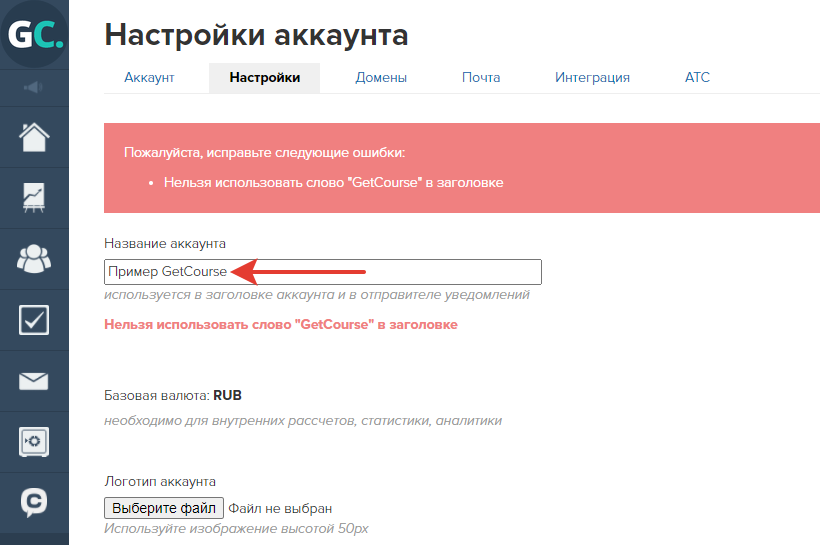Open notifications megaphone icon in sidebar
Viewport: 820px width, 545px height.
point(33,87)
